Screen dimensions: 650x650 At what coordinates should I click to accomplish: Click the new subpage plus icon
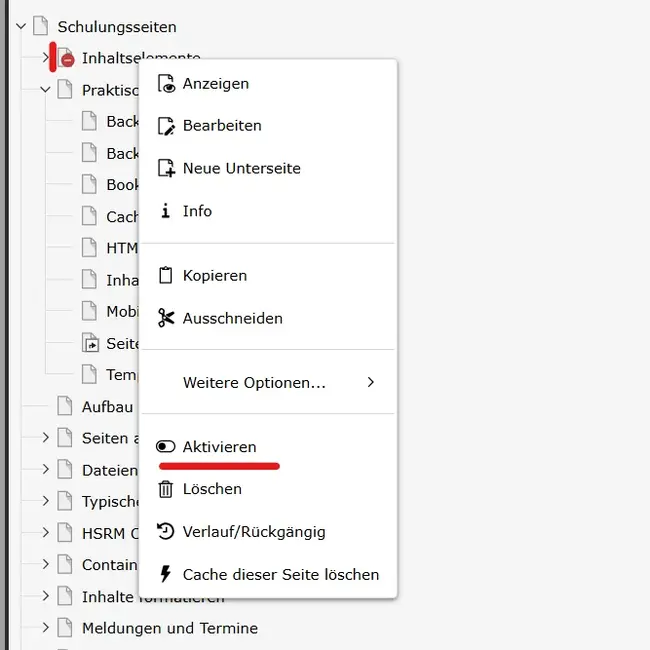166,169
